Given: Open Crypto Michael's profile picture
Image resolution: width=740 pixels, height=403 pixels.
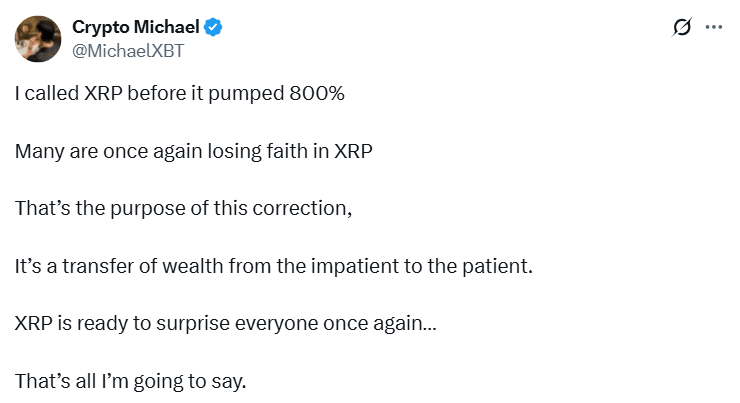Looking at the screenshot, I should [x=37, y=37].
